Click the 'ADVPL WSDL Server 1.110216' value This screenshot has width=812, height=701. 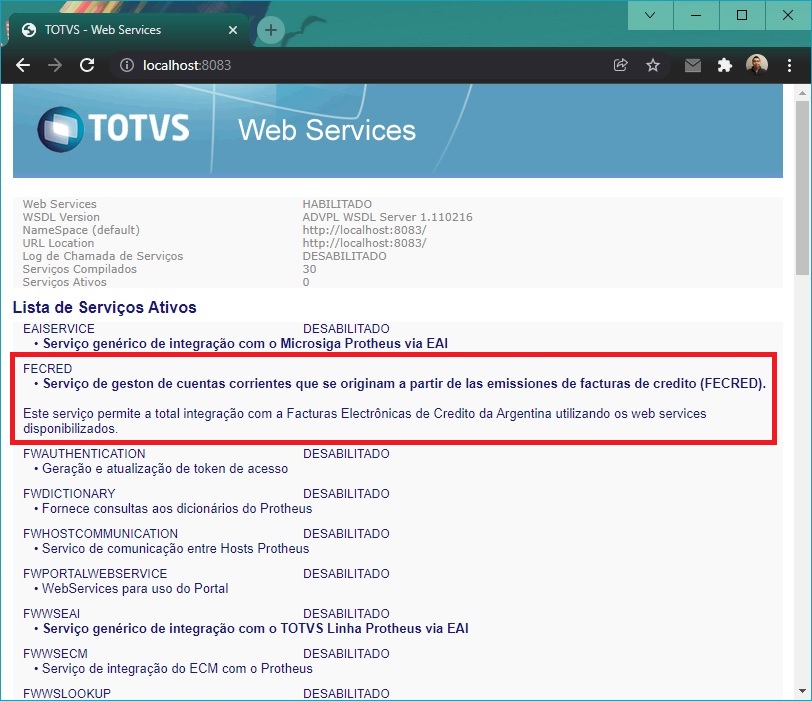[387, 217]
